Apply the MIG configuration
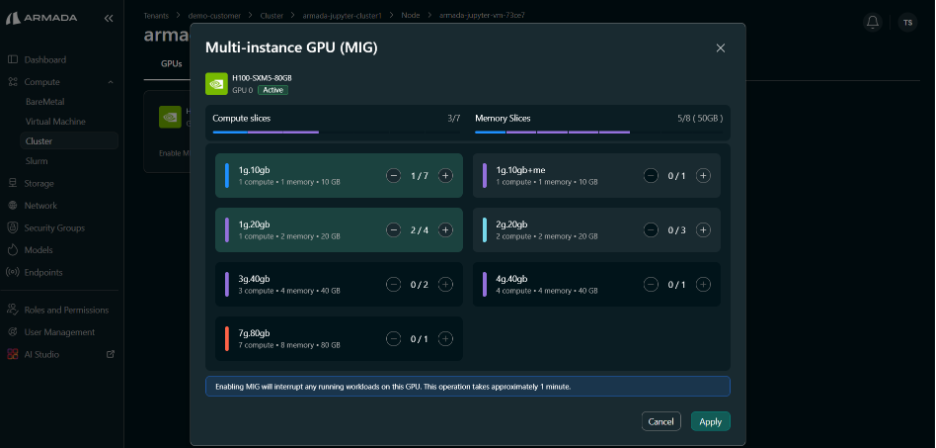936x448 pixels. (710, 421)
